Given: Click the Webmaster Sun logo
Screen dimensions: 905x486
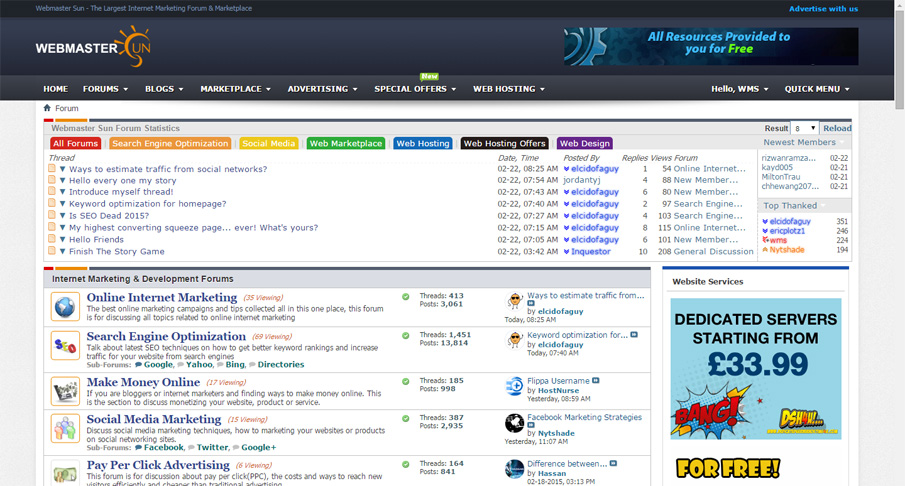Looking at the screenshot, I should 93,46.
